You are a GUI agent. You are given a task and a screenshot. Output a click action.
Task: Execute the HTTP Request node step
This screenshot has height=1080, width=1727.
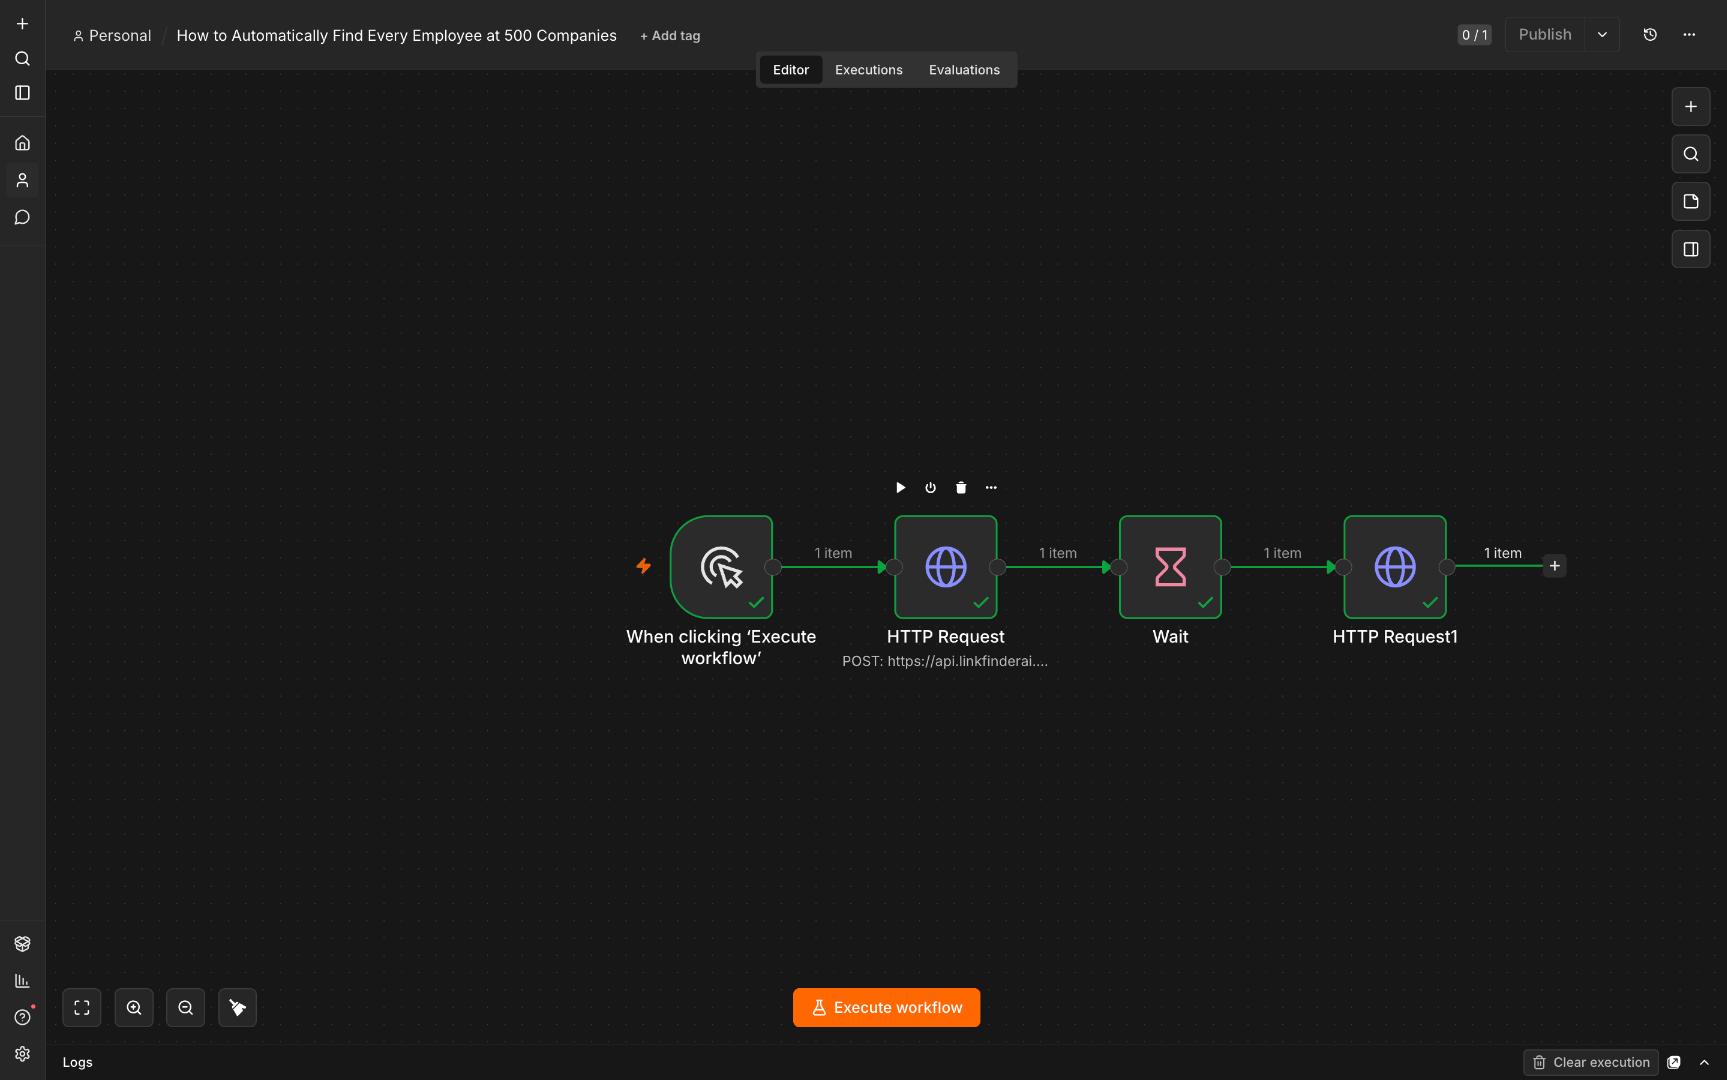click(900, 488)
